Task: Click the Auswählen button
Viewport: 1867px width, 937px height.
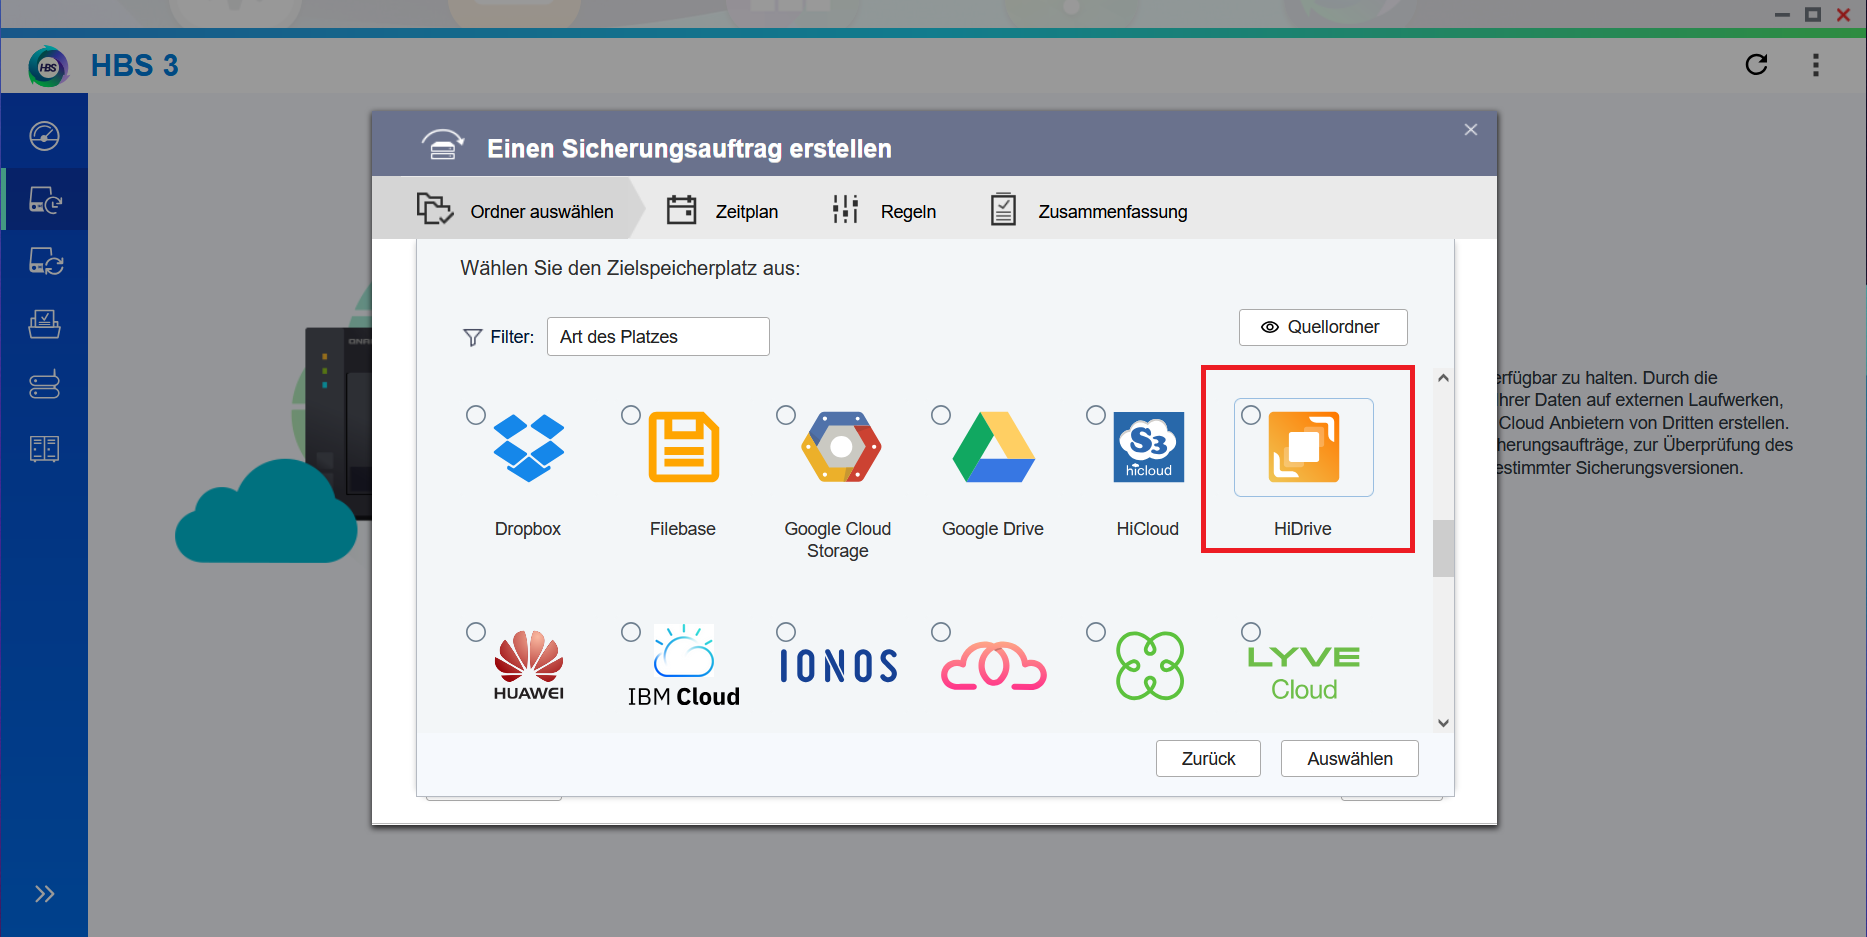Action: point(1350,759)
